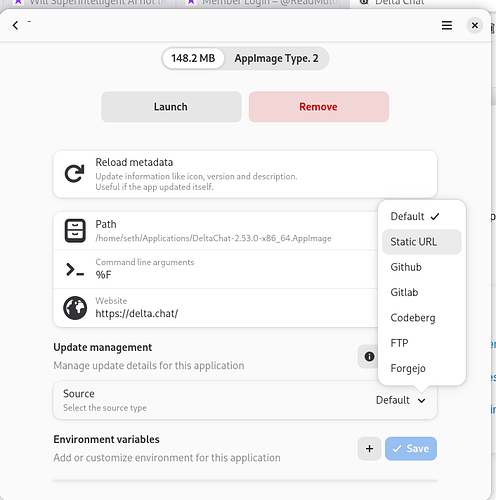The width and height of the screenshot is (496, 500).
Task: Add an environment variable with plus button
Action: click(369, 449)
